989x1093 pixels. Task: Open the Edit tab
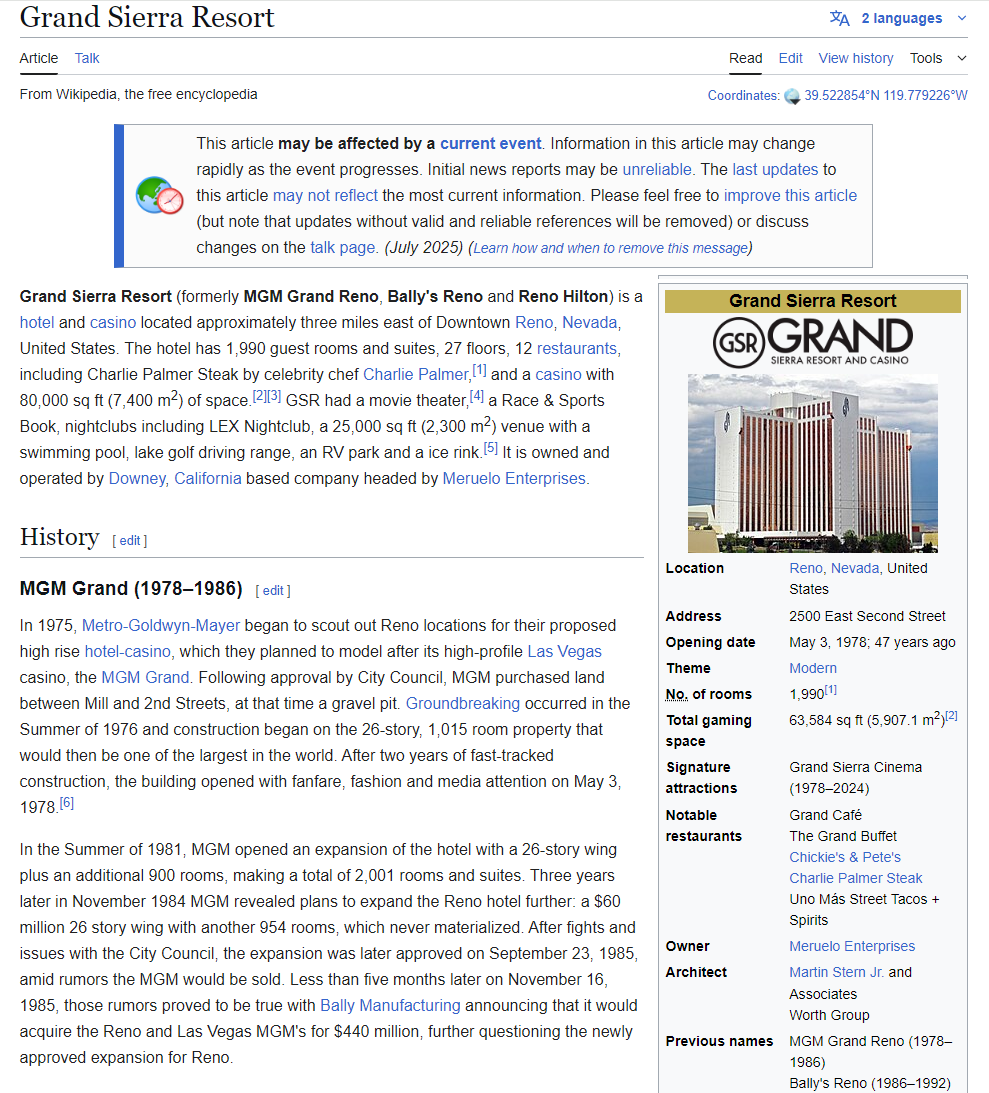(x=790, y=59)
